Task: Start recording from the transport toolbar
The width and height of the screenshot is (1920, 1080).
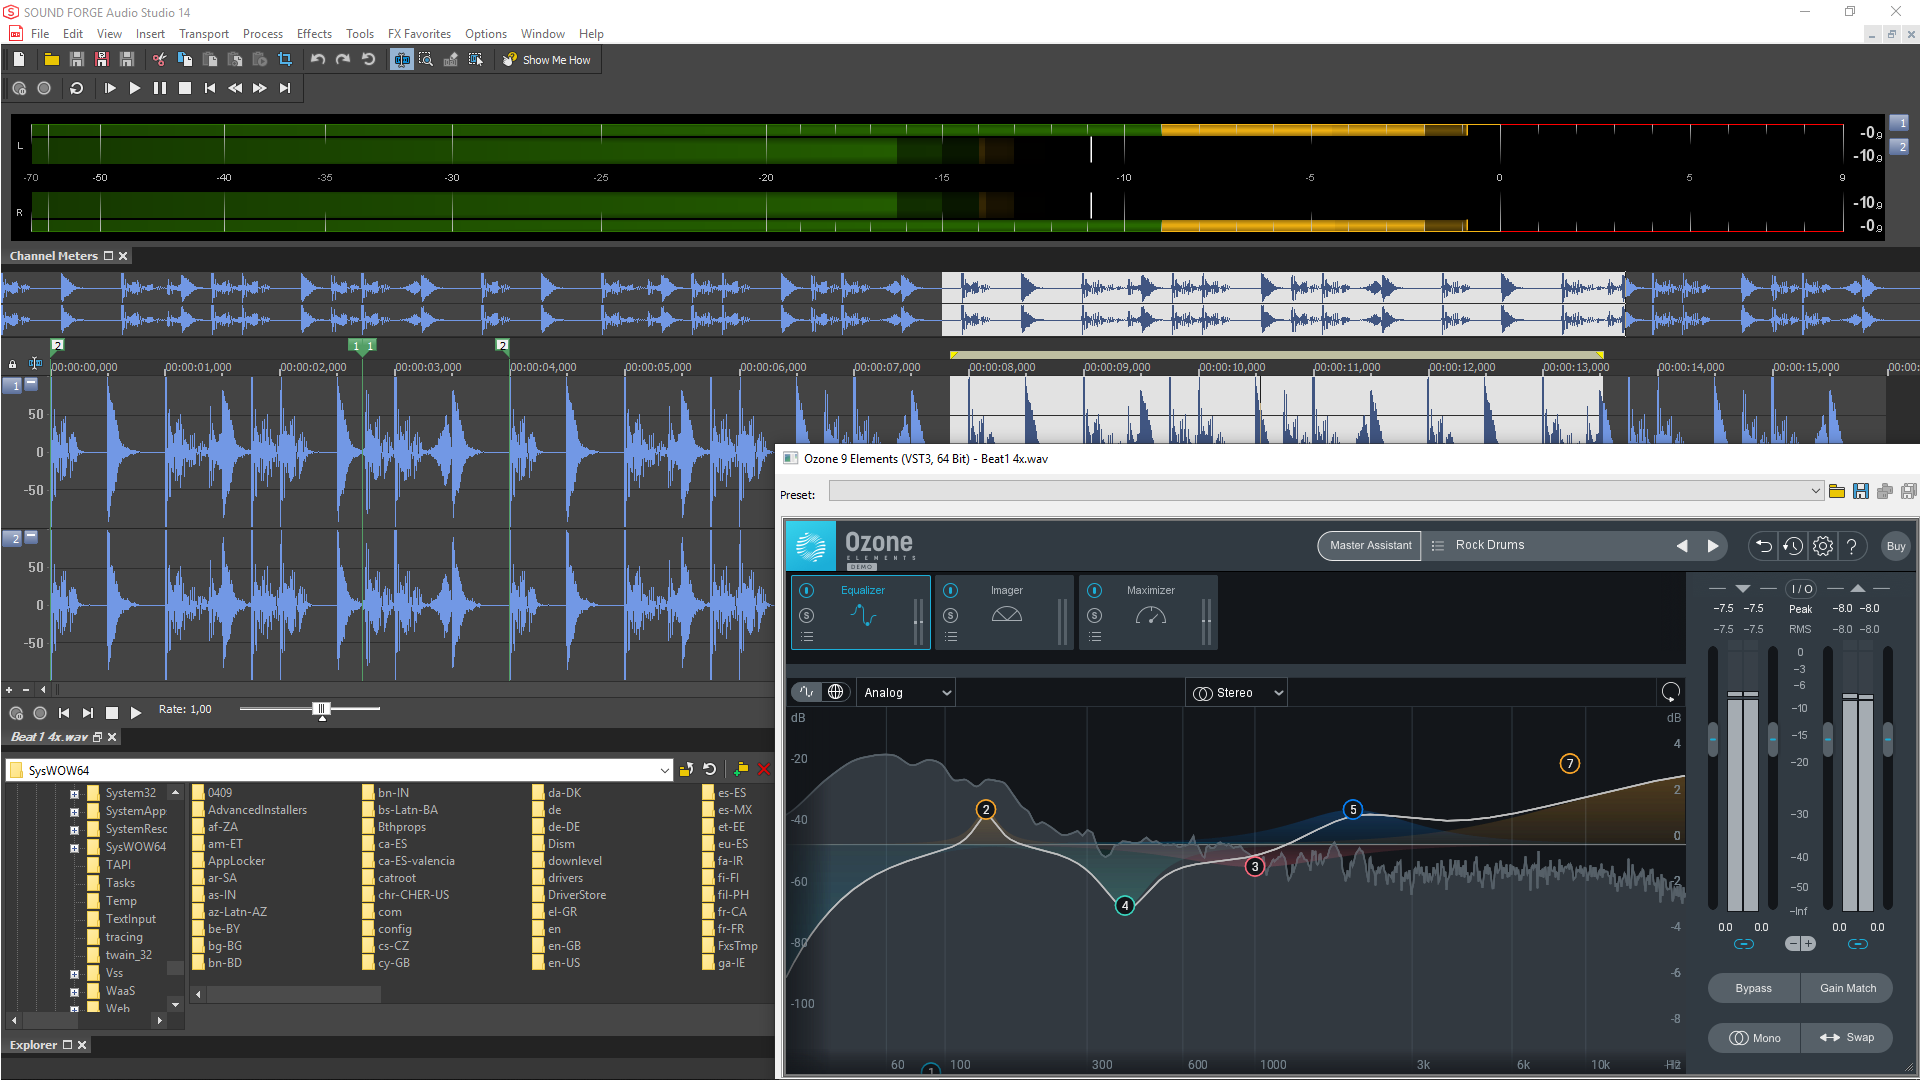Action: click(44, 88)
